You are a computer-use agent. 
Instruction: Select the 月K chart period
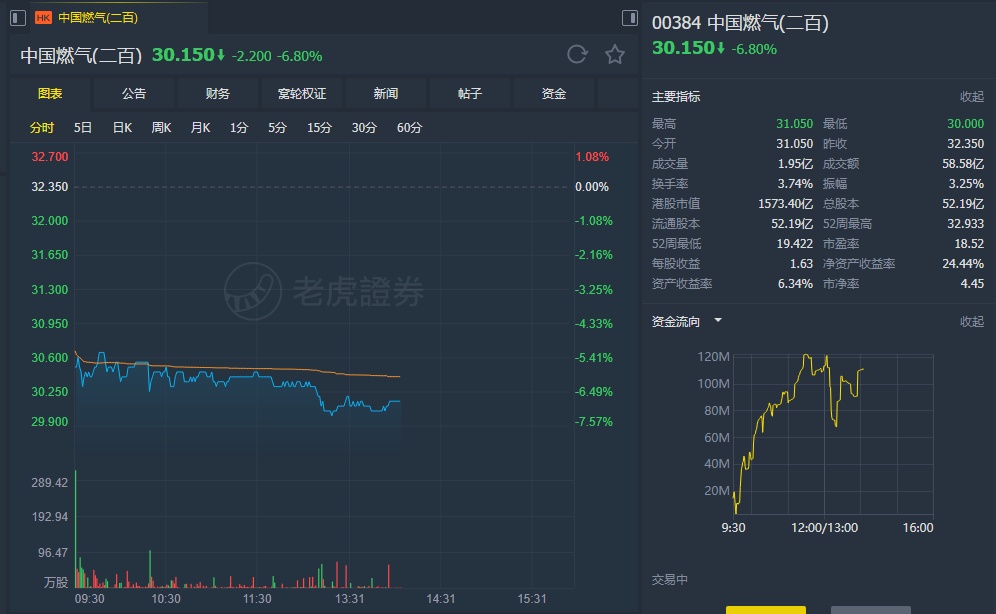(200, 128)
